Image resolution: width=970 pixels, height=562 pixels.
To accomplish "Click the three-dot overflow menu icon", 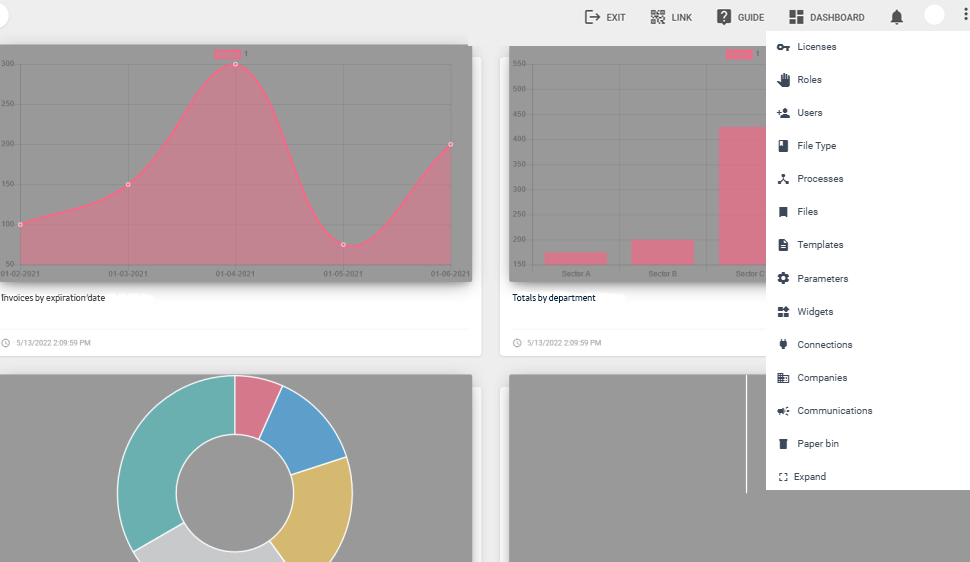I will tap(965, 15).
